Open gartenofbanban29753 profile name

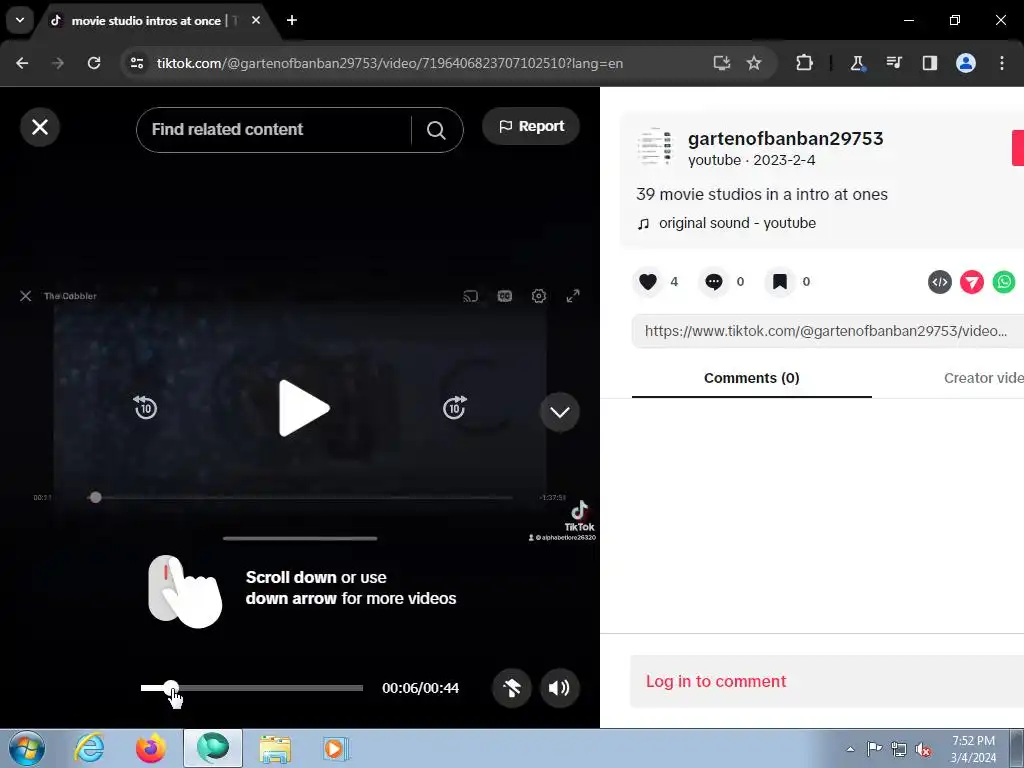tap(785, 138)
